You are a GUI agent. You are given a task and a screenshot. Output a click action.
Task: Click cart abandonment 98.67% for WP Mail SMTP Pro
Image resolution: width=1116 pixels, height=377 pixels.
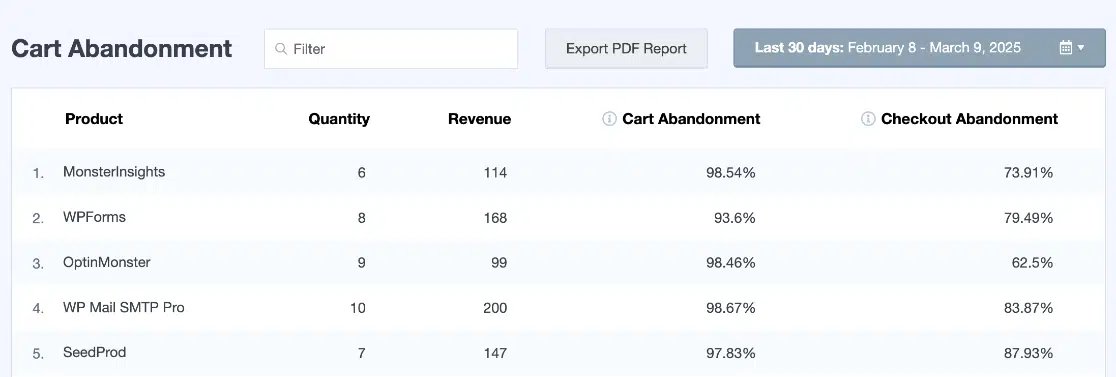pos(730,308)
